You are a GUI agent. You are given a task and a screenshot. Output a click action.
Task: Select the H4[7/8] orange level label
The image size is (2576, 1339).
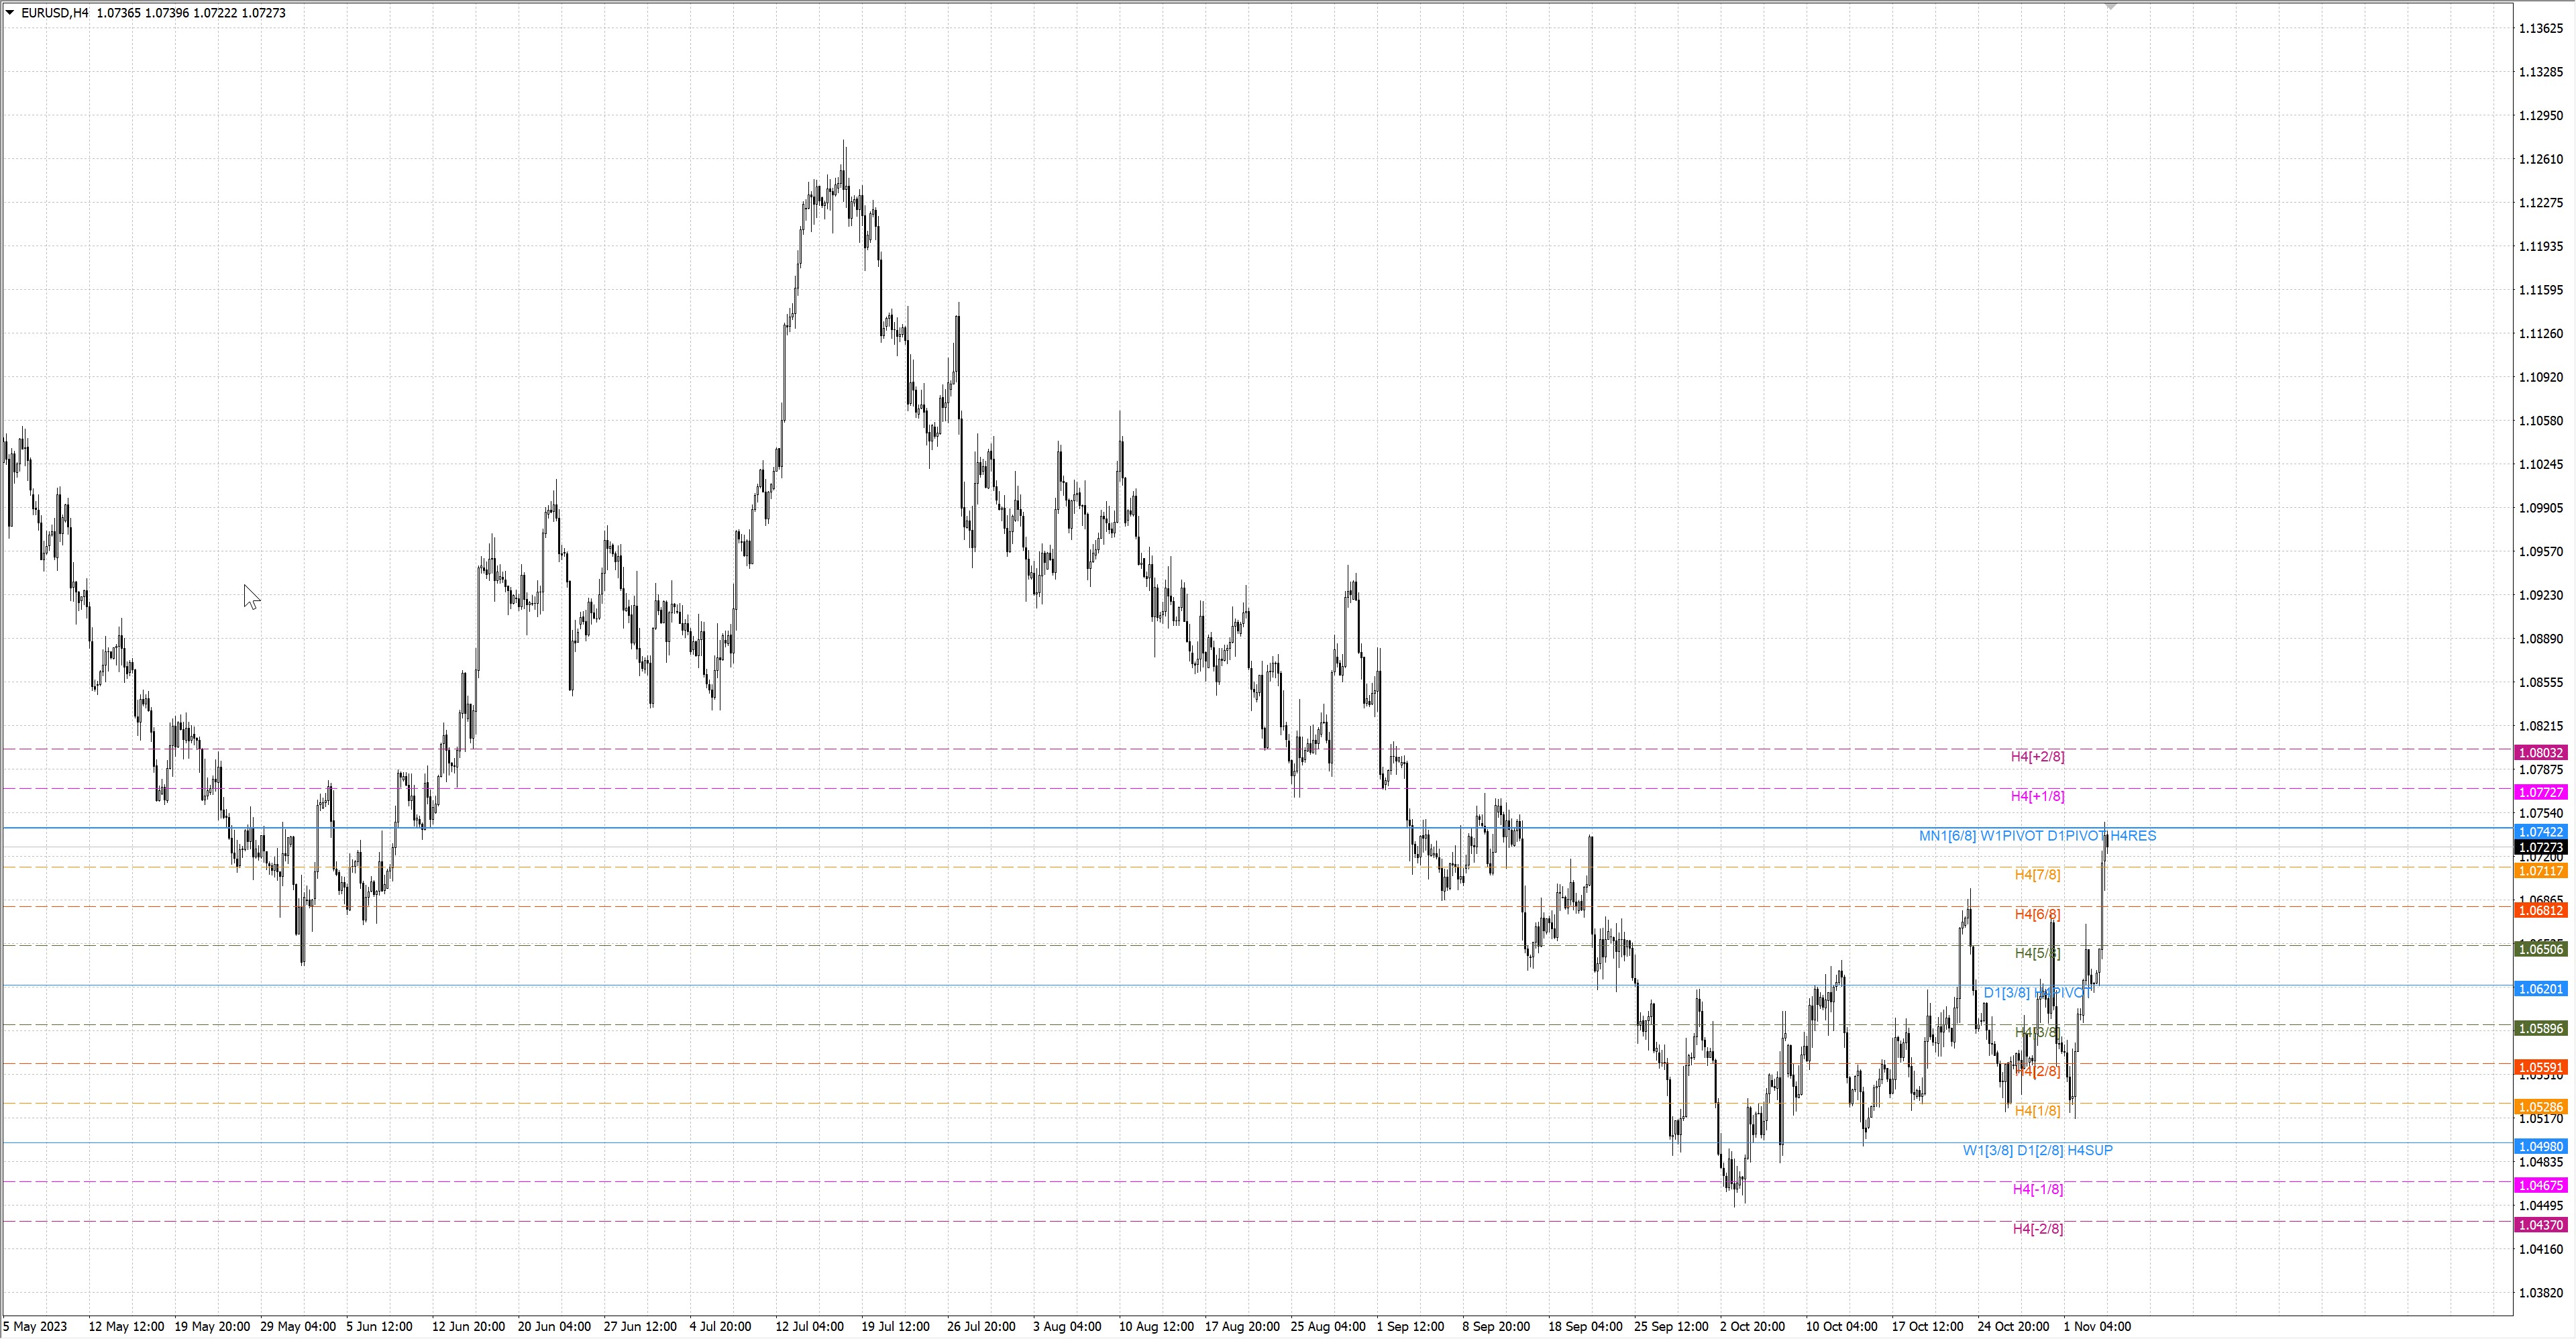click(x=2037, y=875)
